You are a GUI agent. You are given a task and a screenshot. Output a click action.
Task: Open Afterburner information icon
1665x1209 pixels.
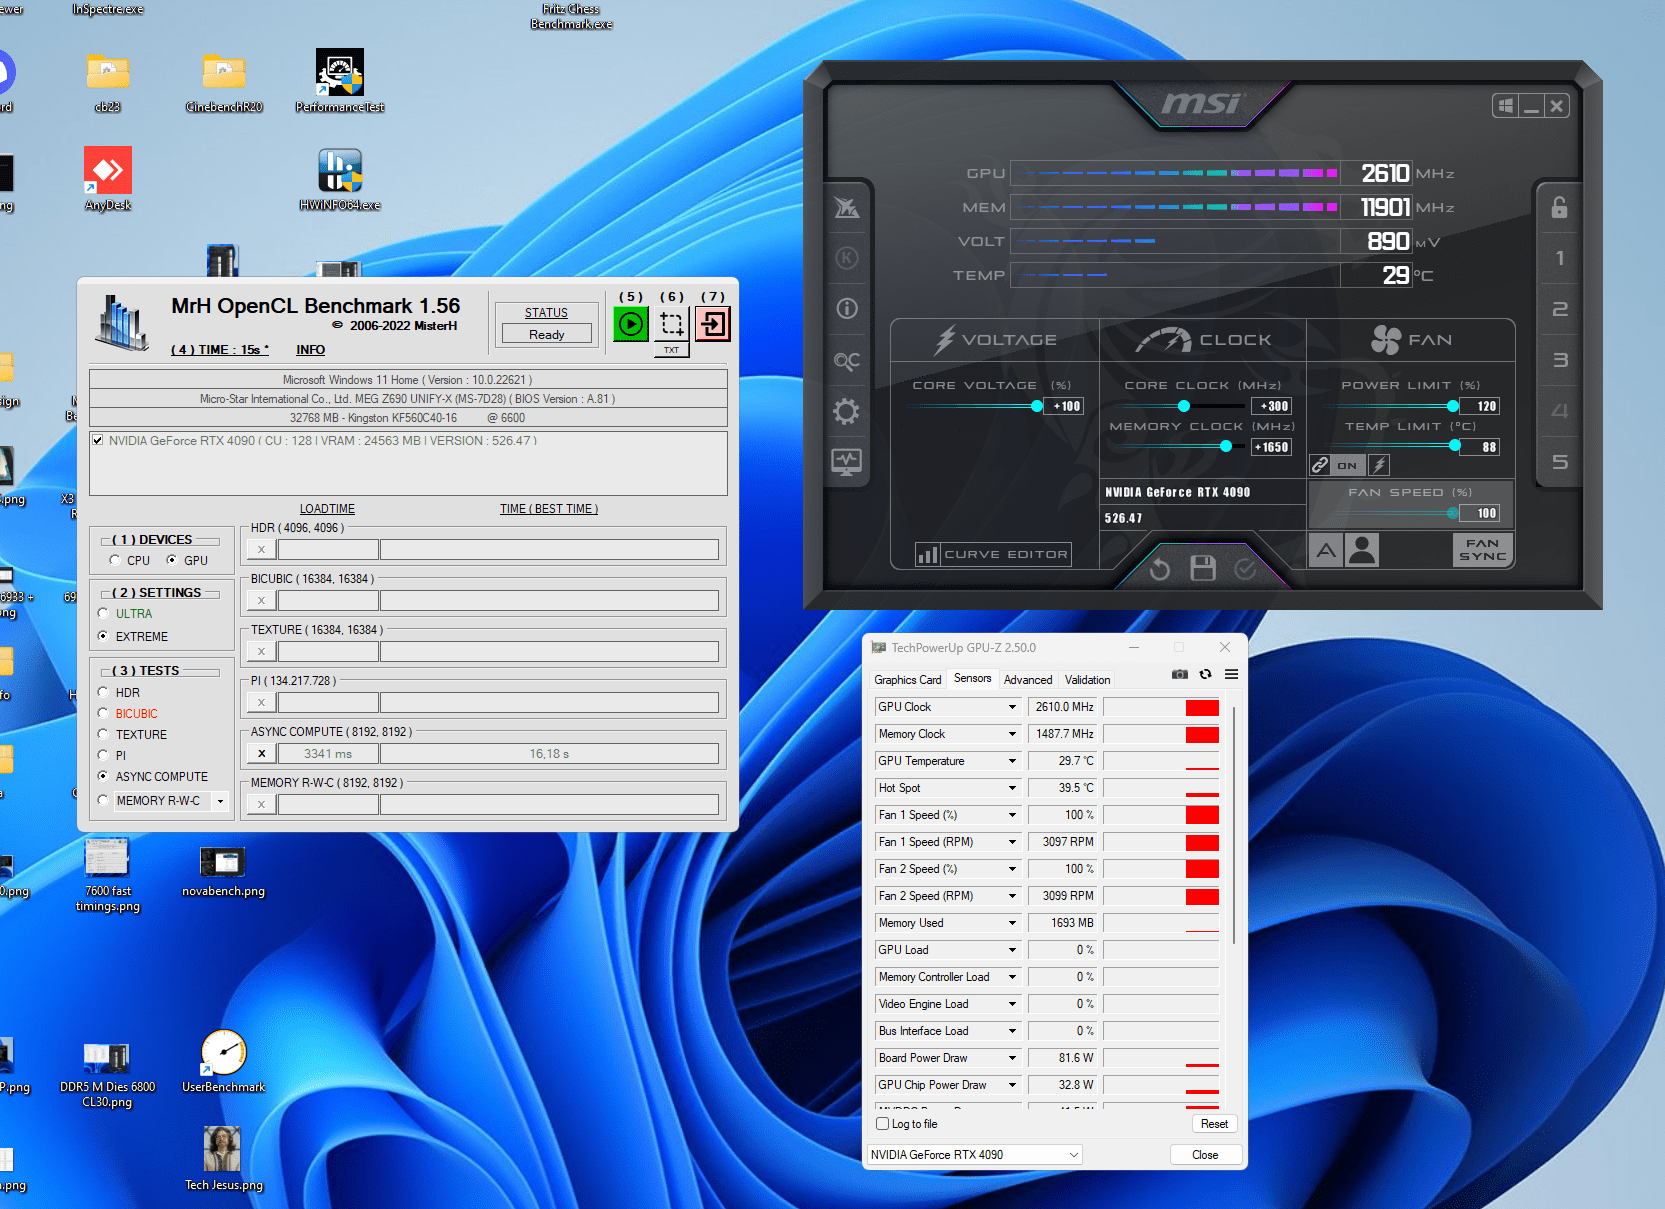pos(846,308)
